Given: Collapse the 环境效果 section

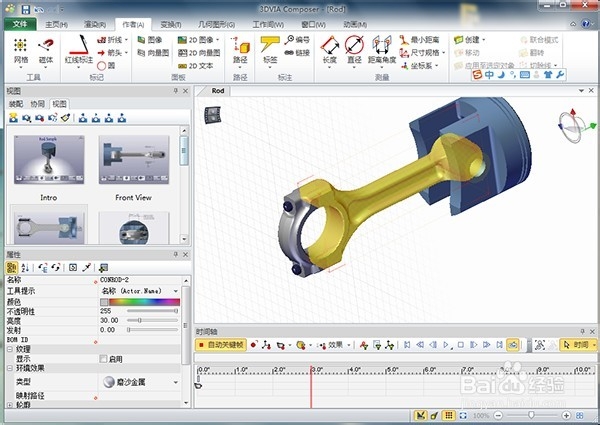Looking at the screenshot, I should click(x=10, y=368).
